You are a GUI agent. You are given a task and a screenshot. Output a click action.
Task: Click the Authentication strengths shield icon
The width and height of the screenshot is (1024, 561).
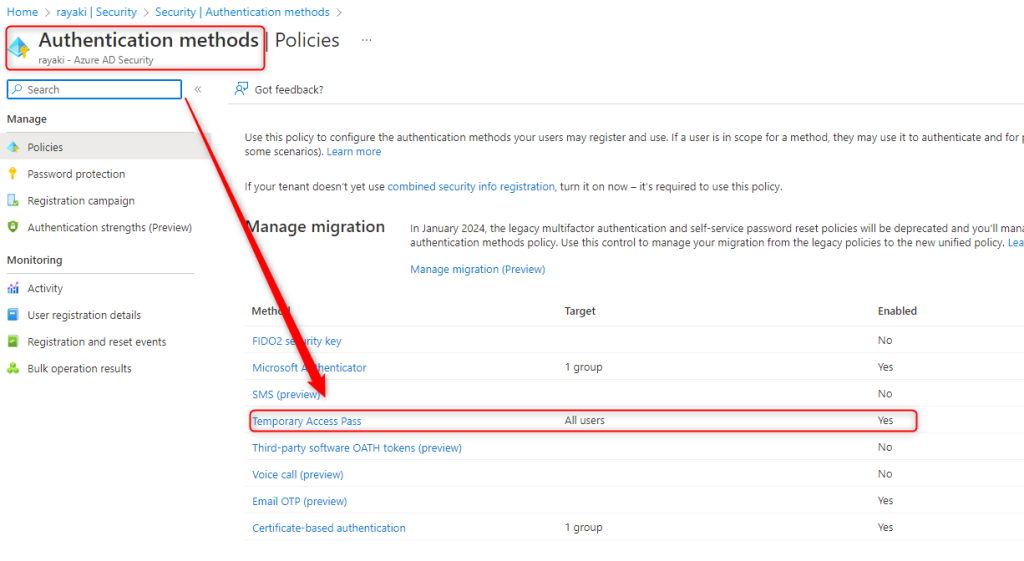pyautogui.click(x=13, y=228)
